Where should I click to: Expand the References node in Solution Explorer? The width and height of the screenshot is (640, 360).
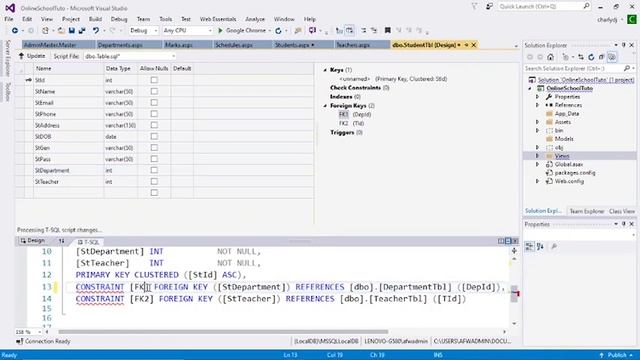(538, 105)
